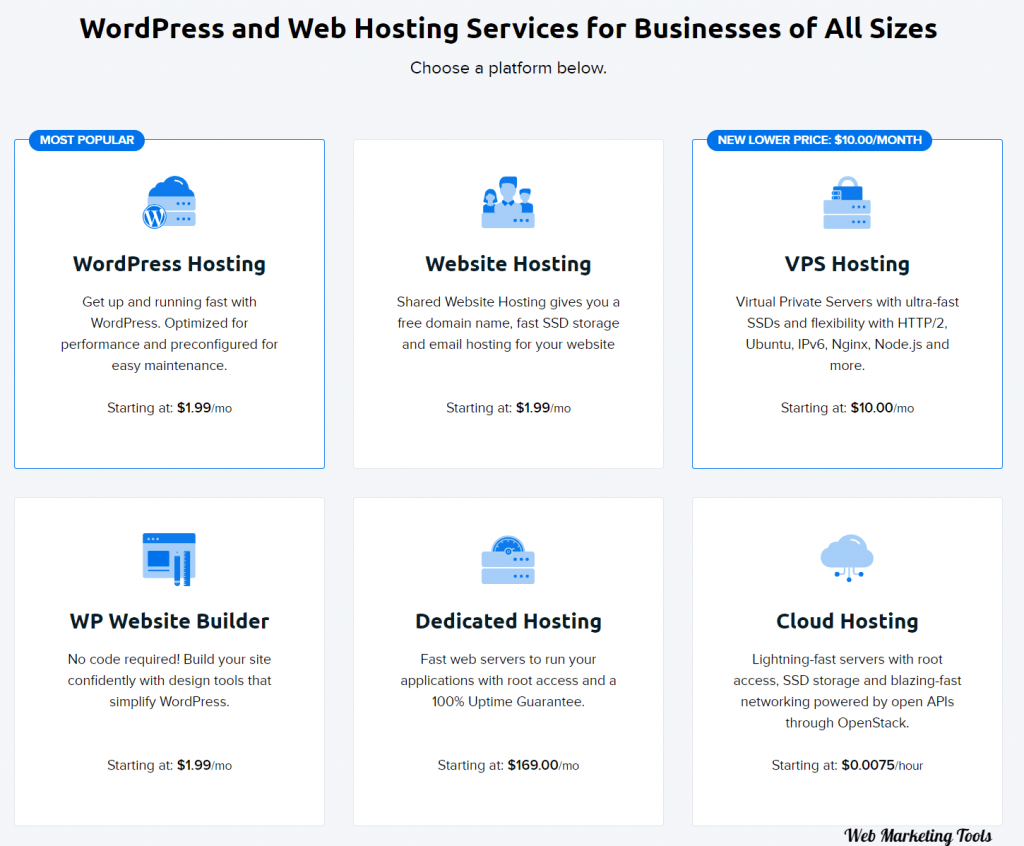Viewport: 1024px width, 846px height.
Task: Click the NEW LOWER PRICE: $10.00/MONTH badge
Action: click(820, 140)
